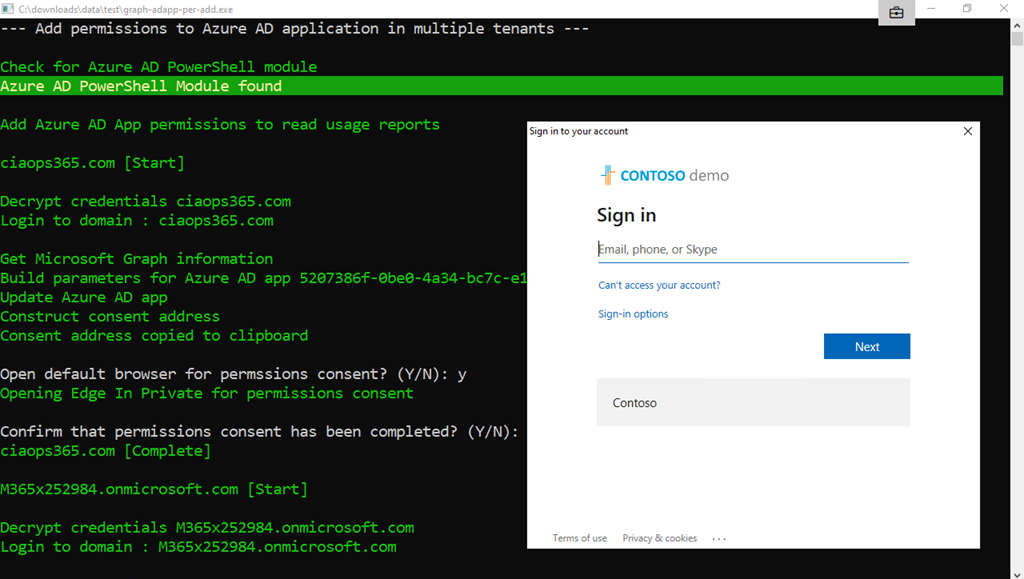Click the briefcase icon in title bar
Screen dimensions: 1024x579
pos(895,12)
